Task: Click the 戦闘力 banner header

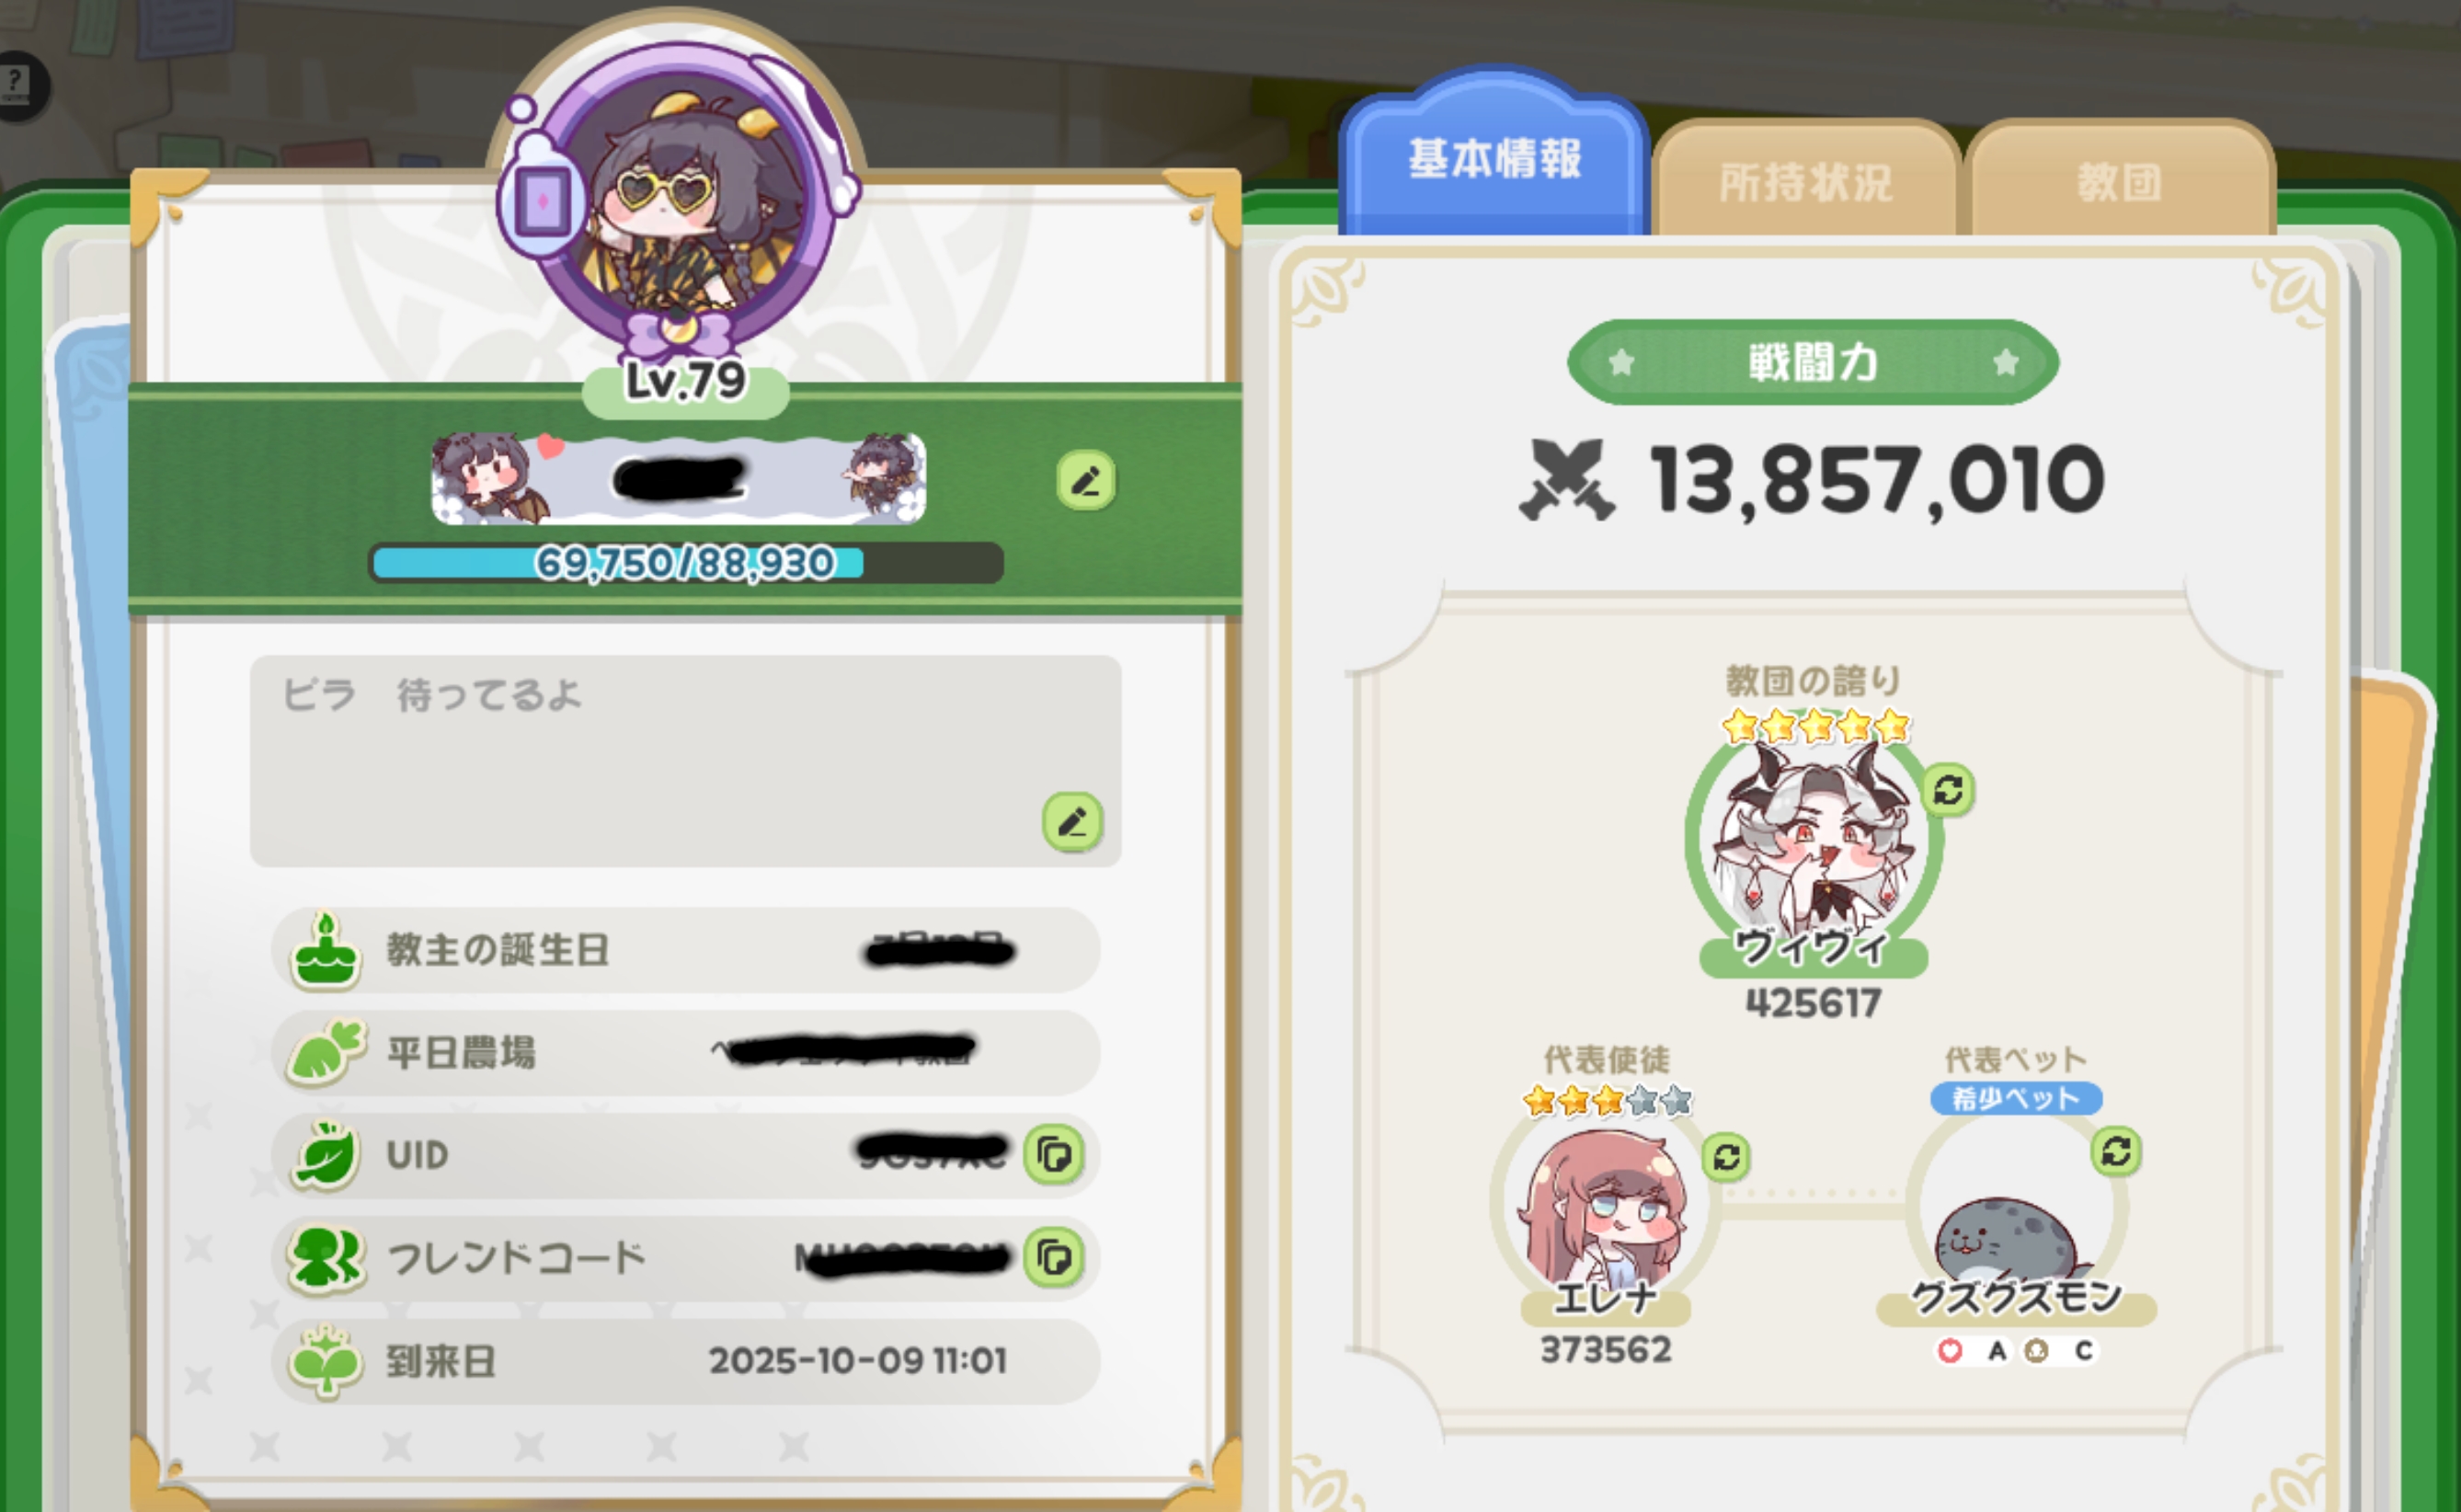Action: click(1812, 362)
